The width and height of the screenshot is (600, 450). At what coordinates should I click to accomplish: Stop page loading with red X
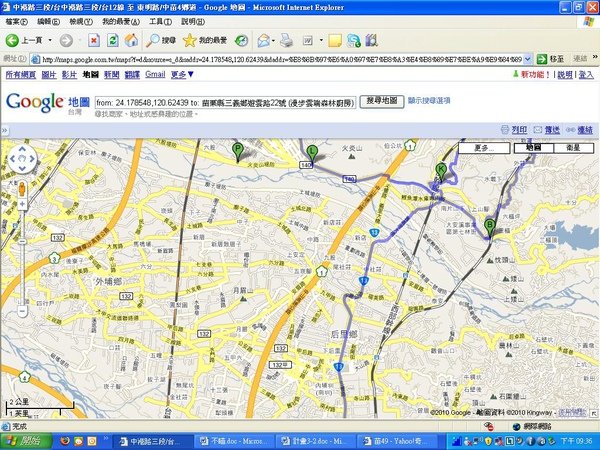94,40
